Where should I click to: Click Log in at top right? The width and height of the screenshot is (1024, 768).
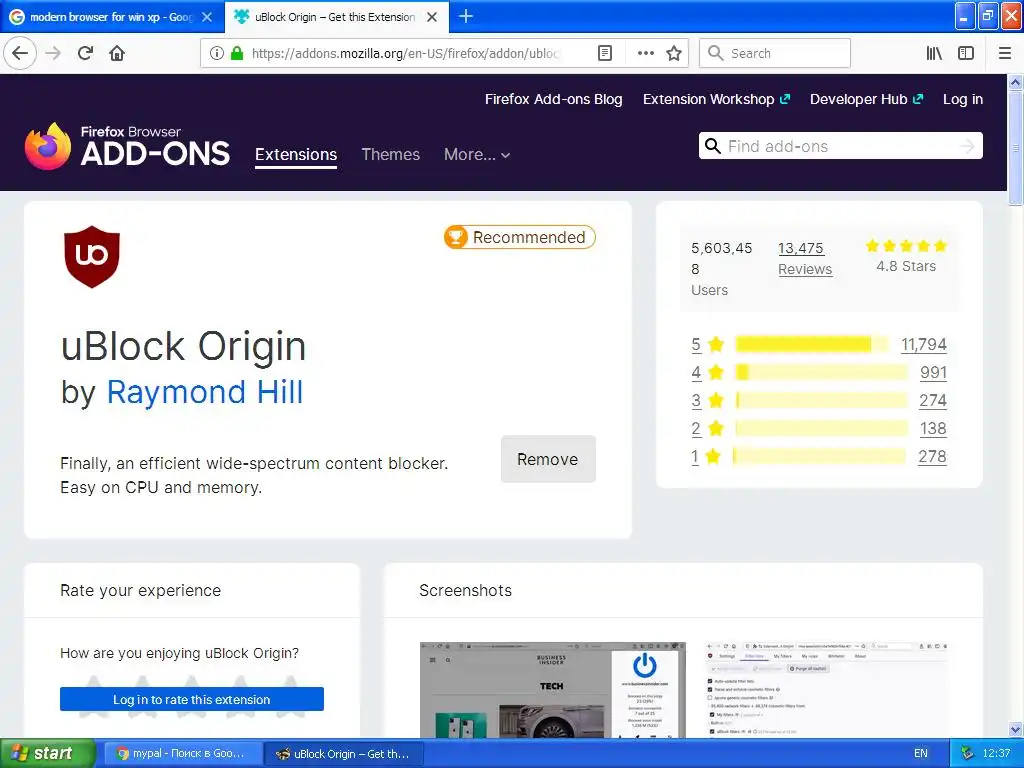[963, 99]
